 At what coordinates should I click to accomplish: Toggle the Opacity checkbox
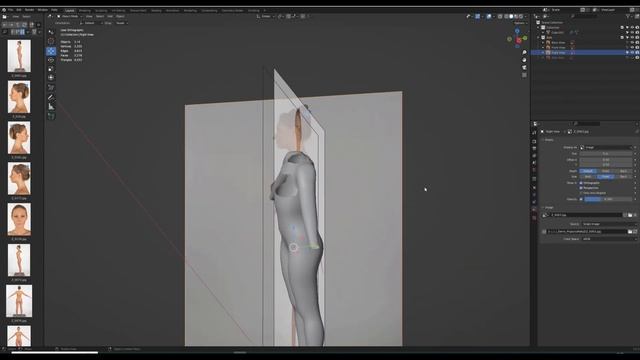coord(581,199)
